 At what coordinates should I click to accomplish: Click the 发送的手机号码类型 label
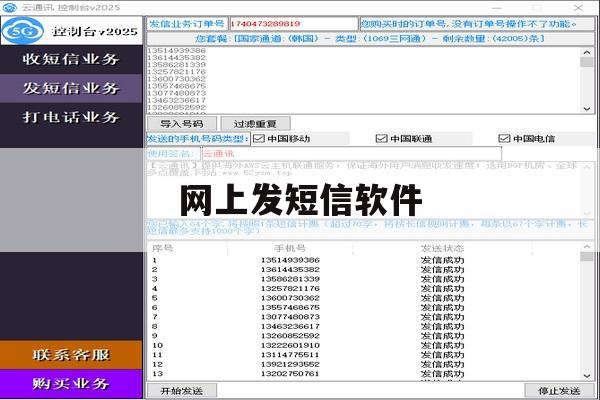198,139
